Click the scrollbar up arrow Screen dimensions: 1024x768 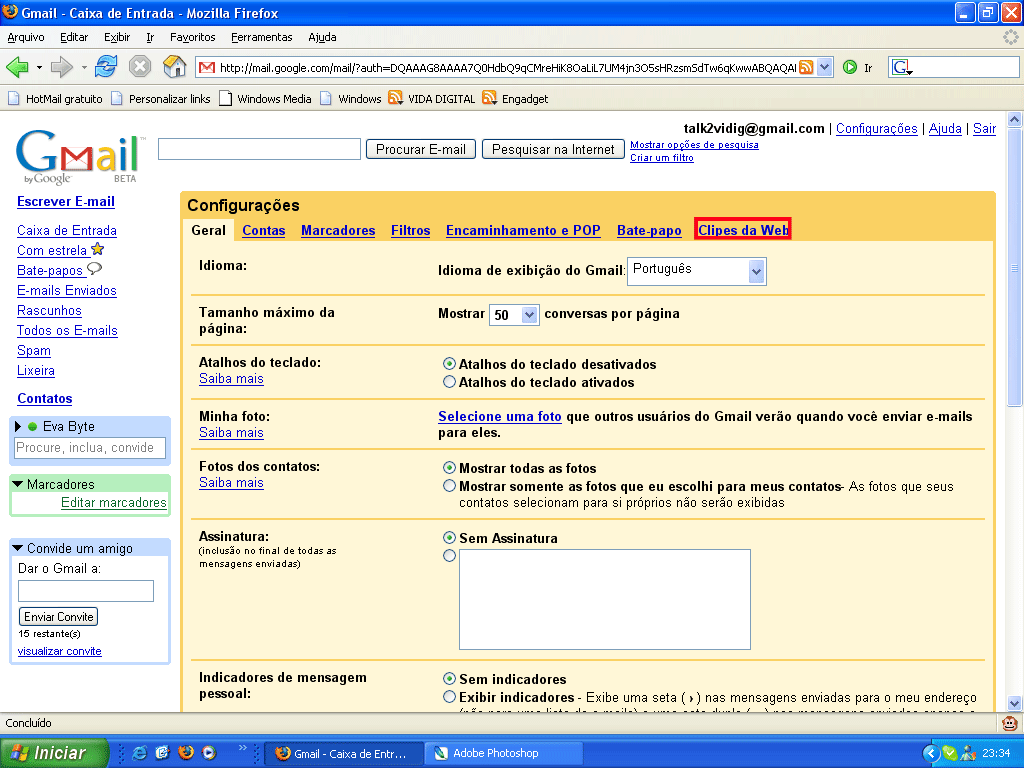(x=1014, y=119)
